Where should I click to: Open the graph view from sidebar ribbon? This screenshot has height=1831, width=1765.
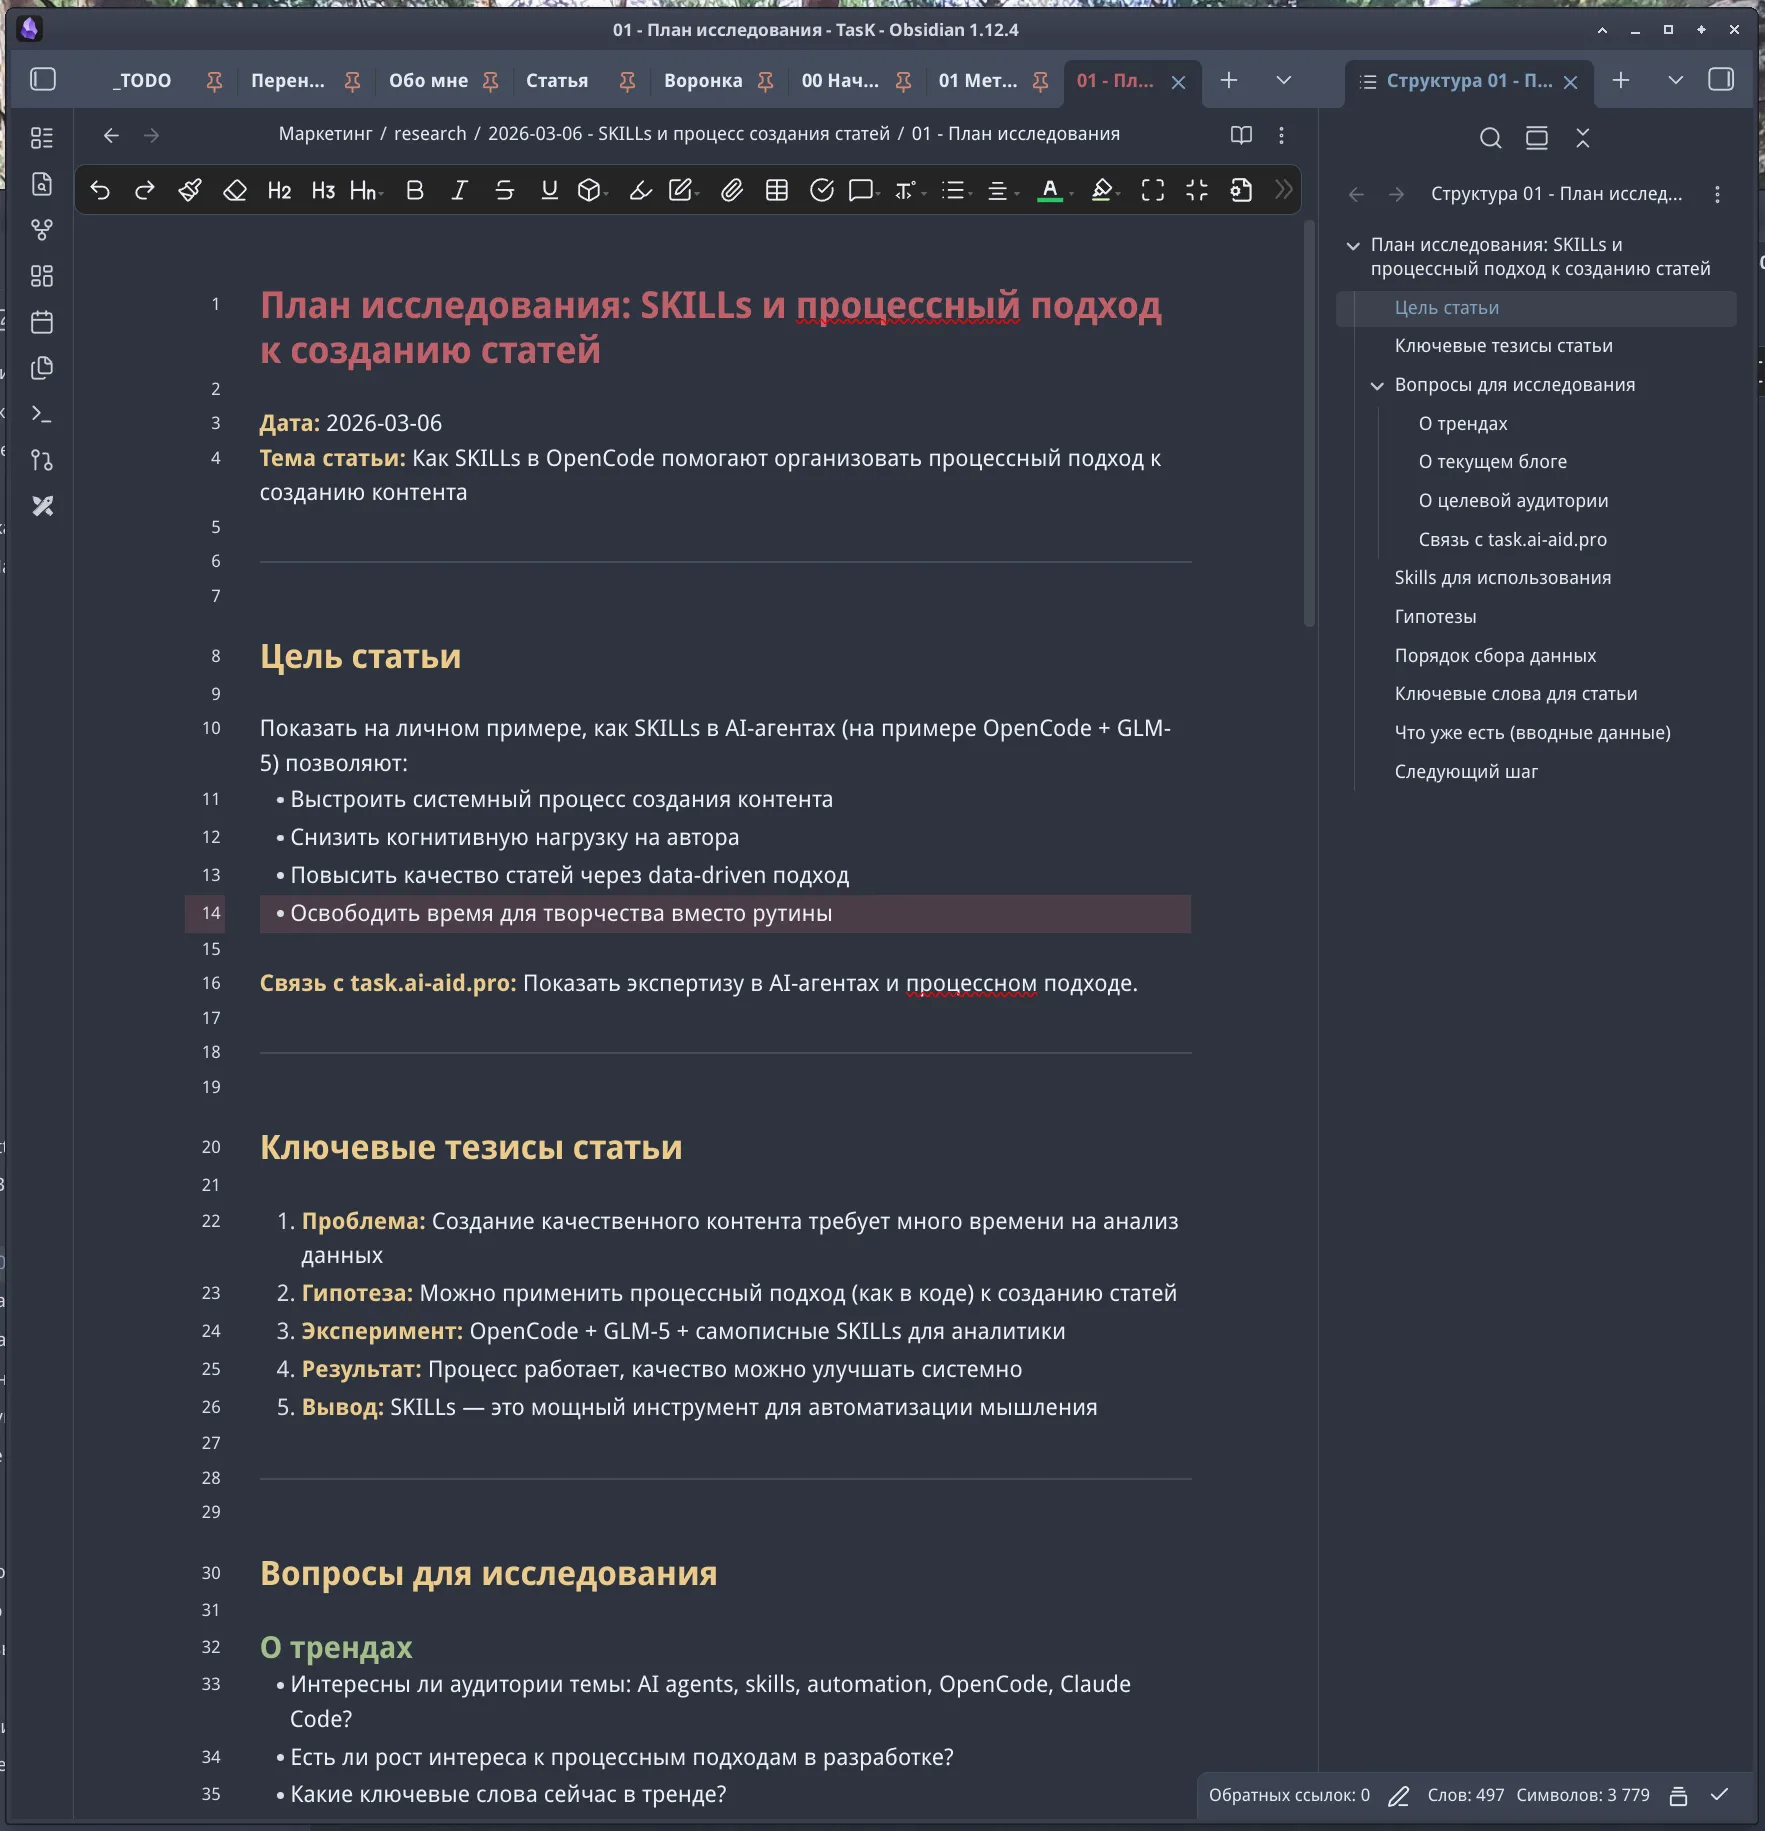click(42, 230)
